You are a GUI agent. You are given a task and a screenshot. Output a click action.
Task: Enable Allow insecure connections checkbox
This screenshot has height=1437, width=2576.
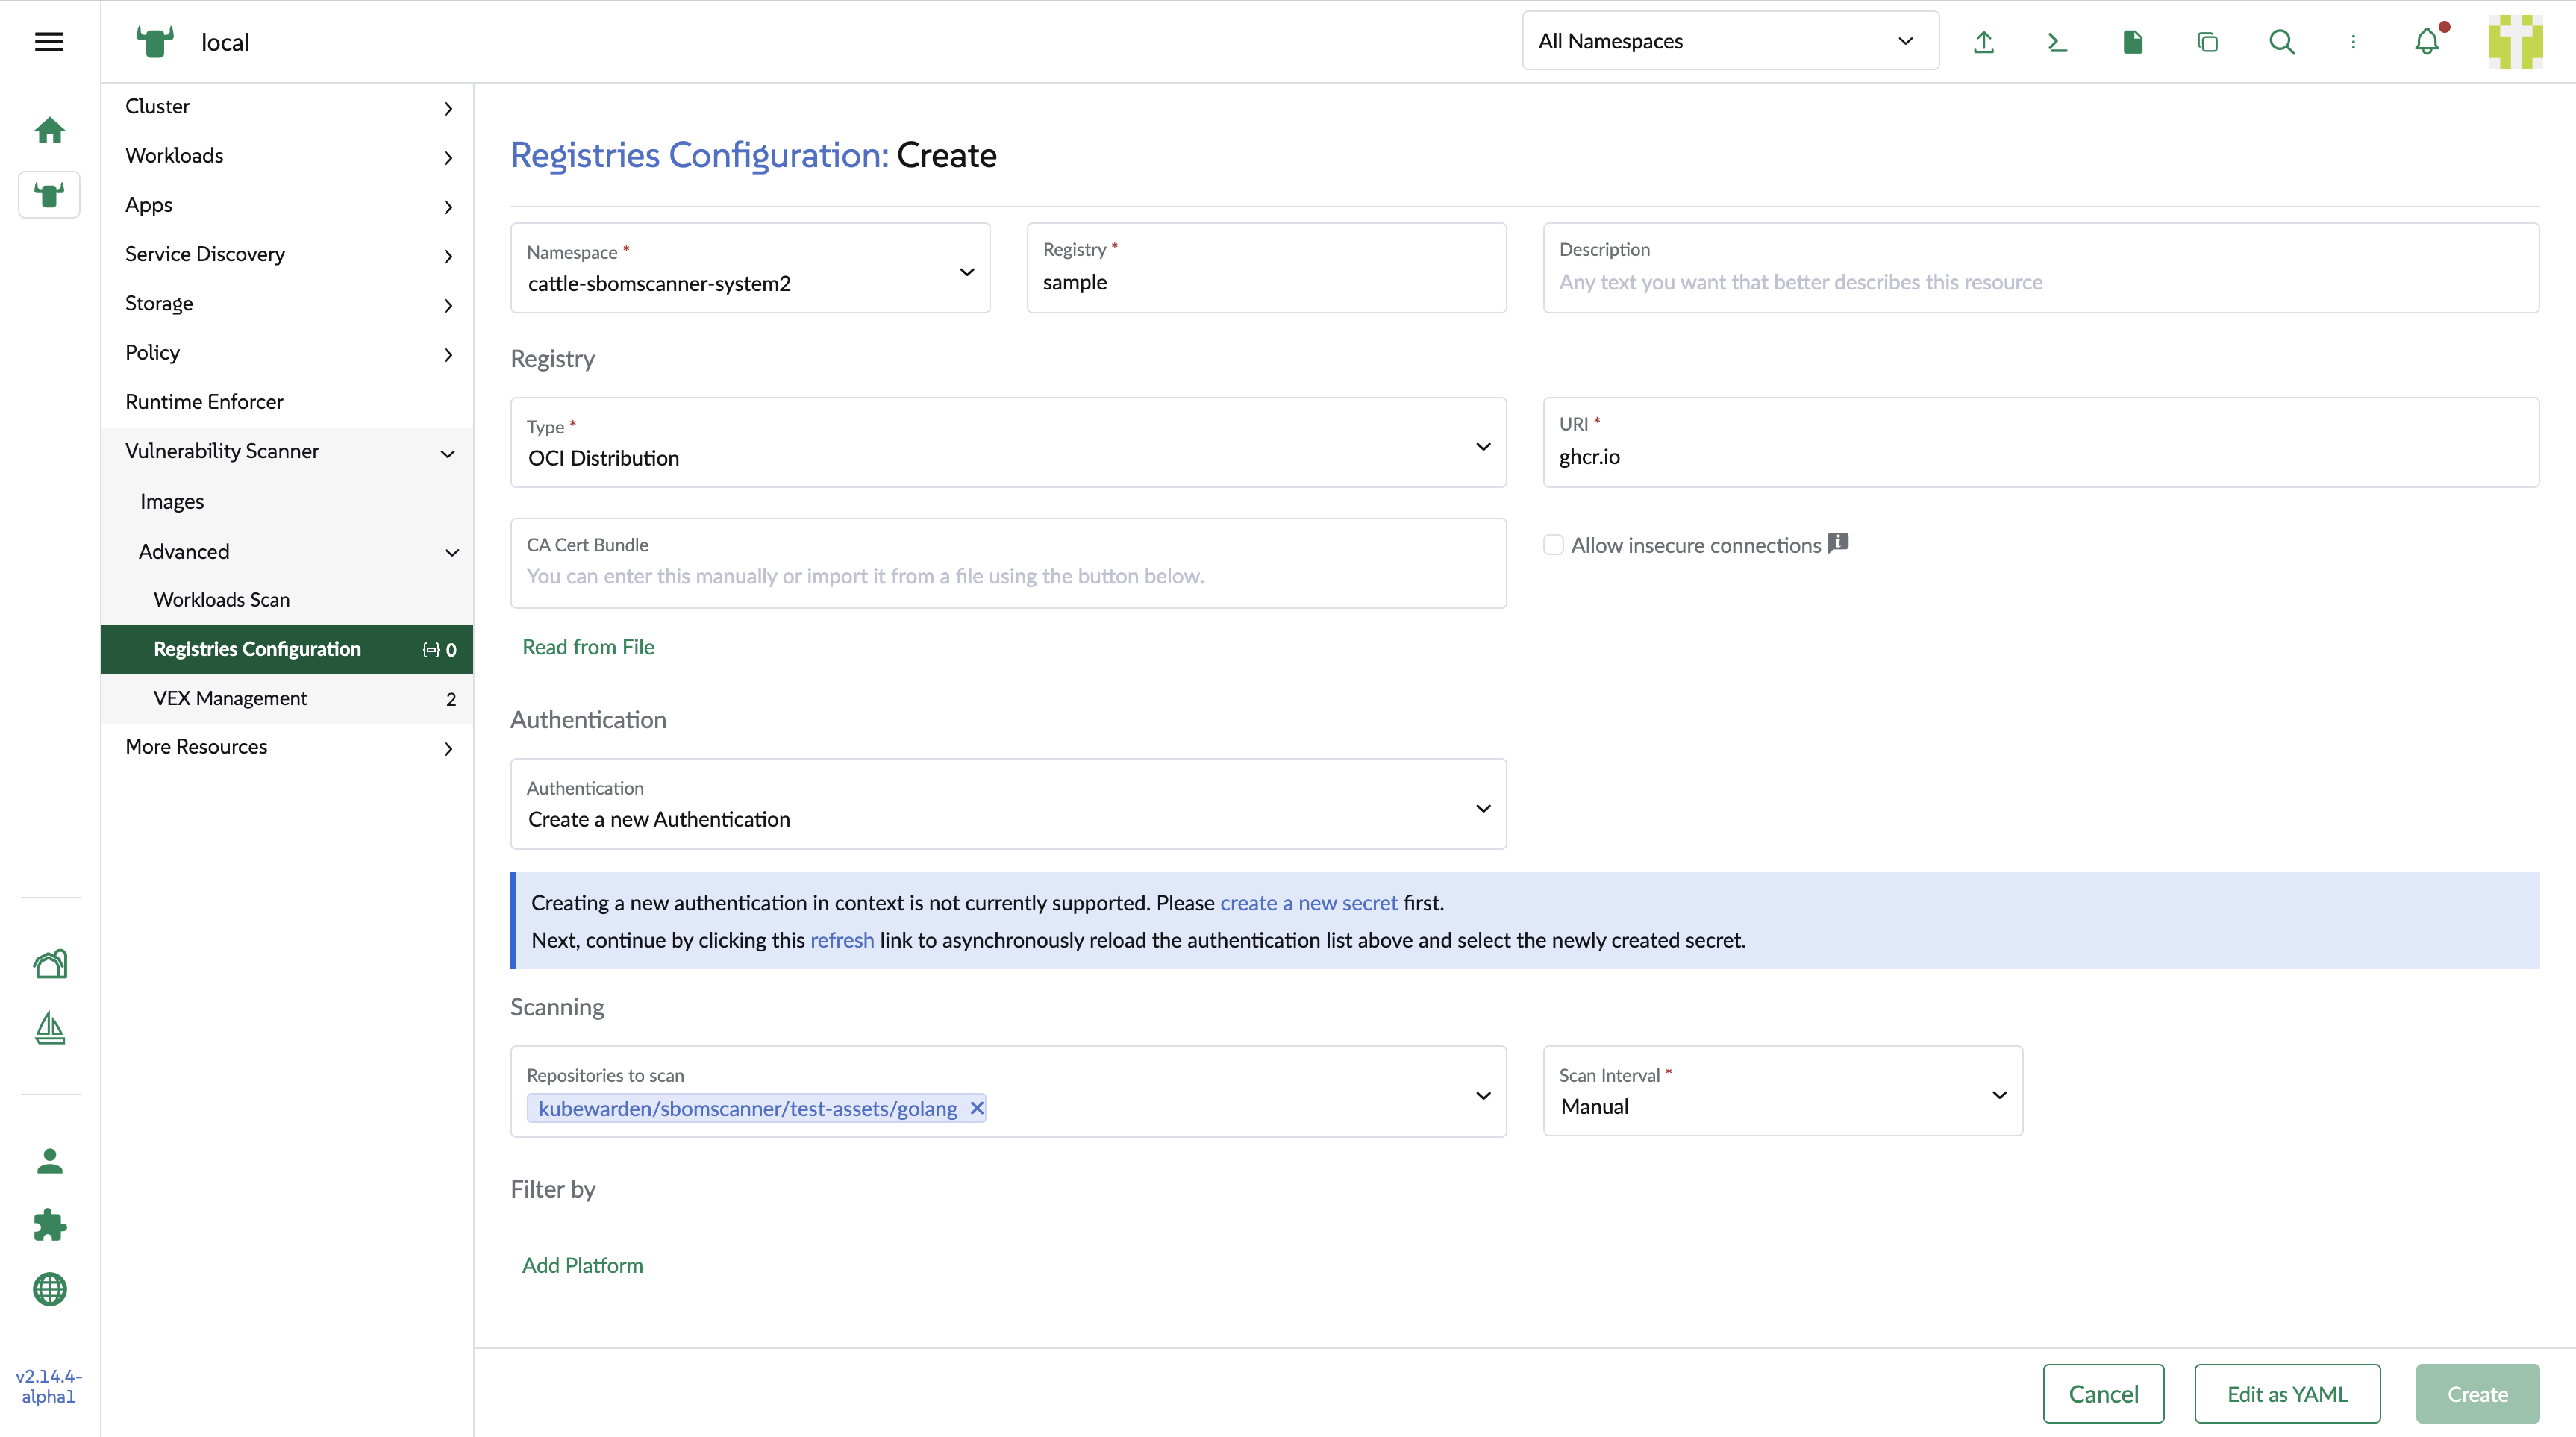click(x=1553, y=545)
